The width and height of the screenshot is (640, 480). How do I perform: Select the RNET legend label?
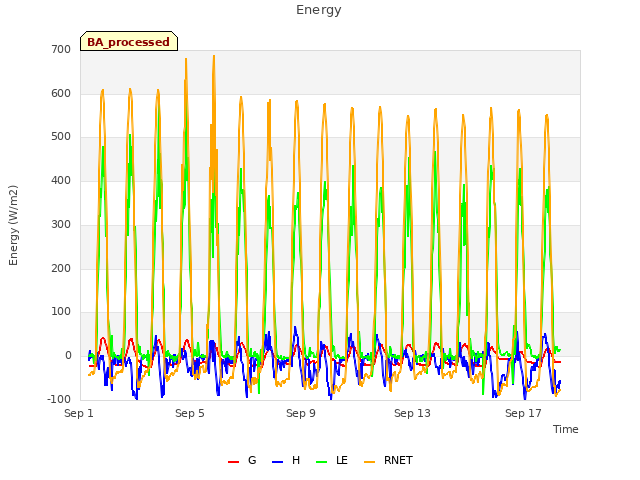pyautogui.click(x=398, y=460)
